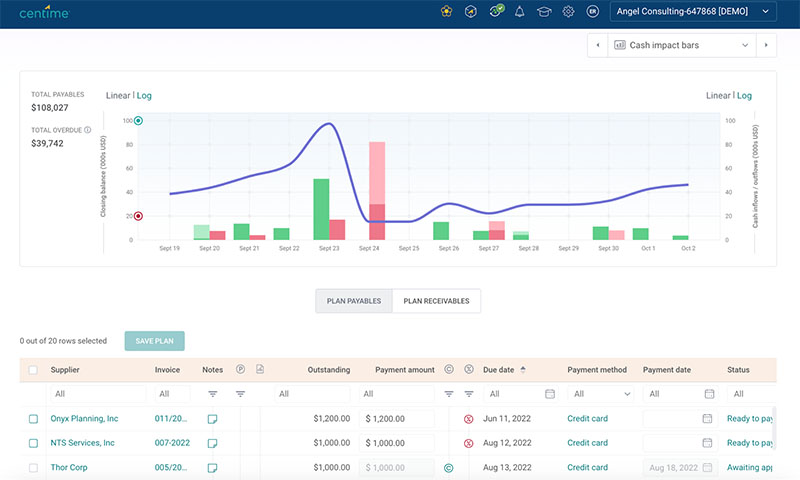Select the green bar for Sept 23
This screenshot has height=480, width=800.
pos(321,209)
